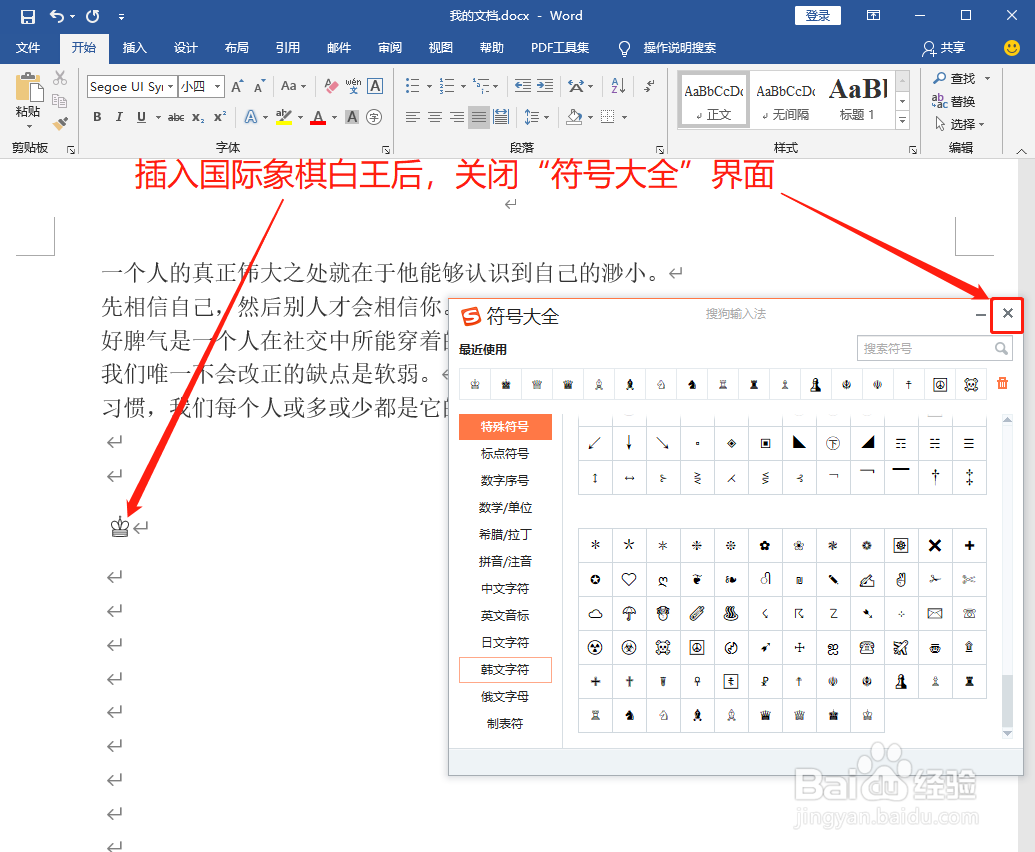Apply strikethrough formatting

click(176, 118)
